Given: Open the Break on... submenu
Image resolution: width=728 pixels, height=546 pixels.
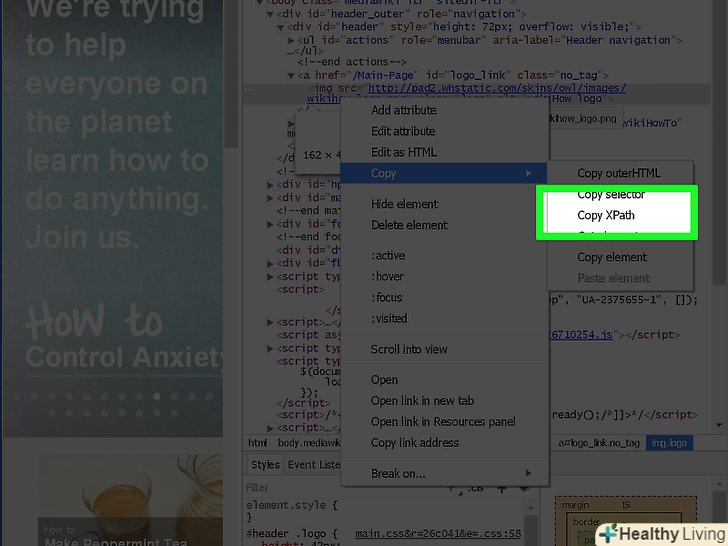Looking at the screenshot, I should [398, 474].
